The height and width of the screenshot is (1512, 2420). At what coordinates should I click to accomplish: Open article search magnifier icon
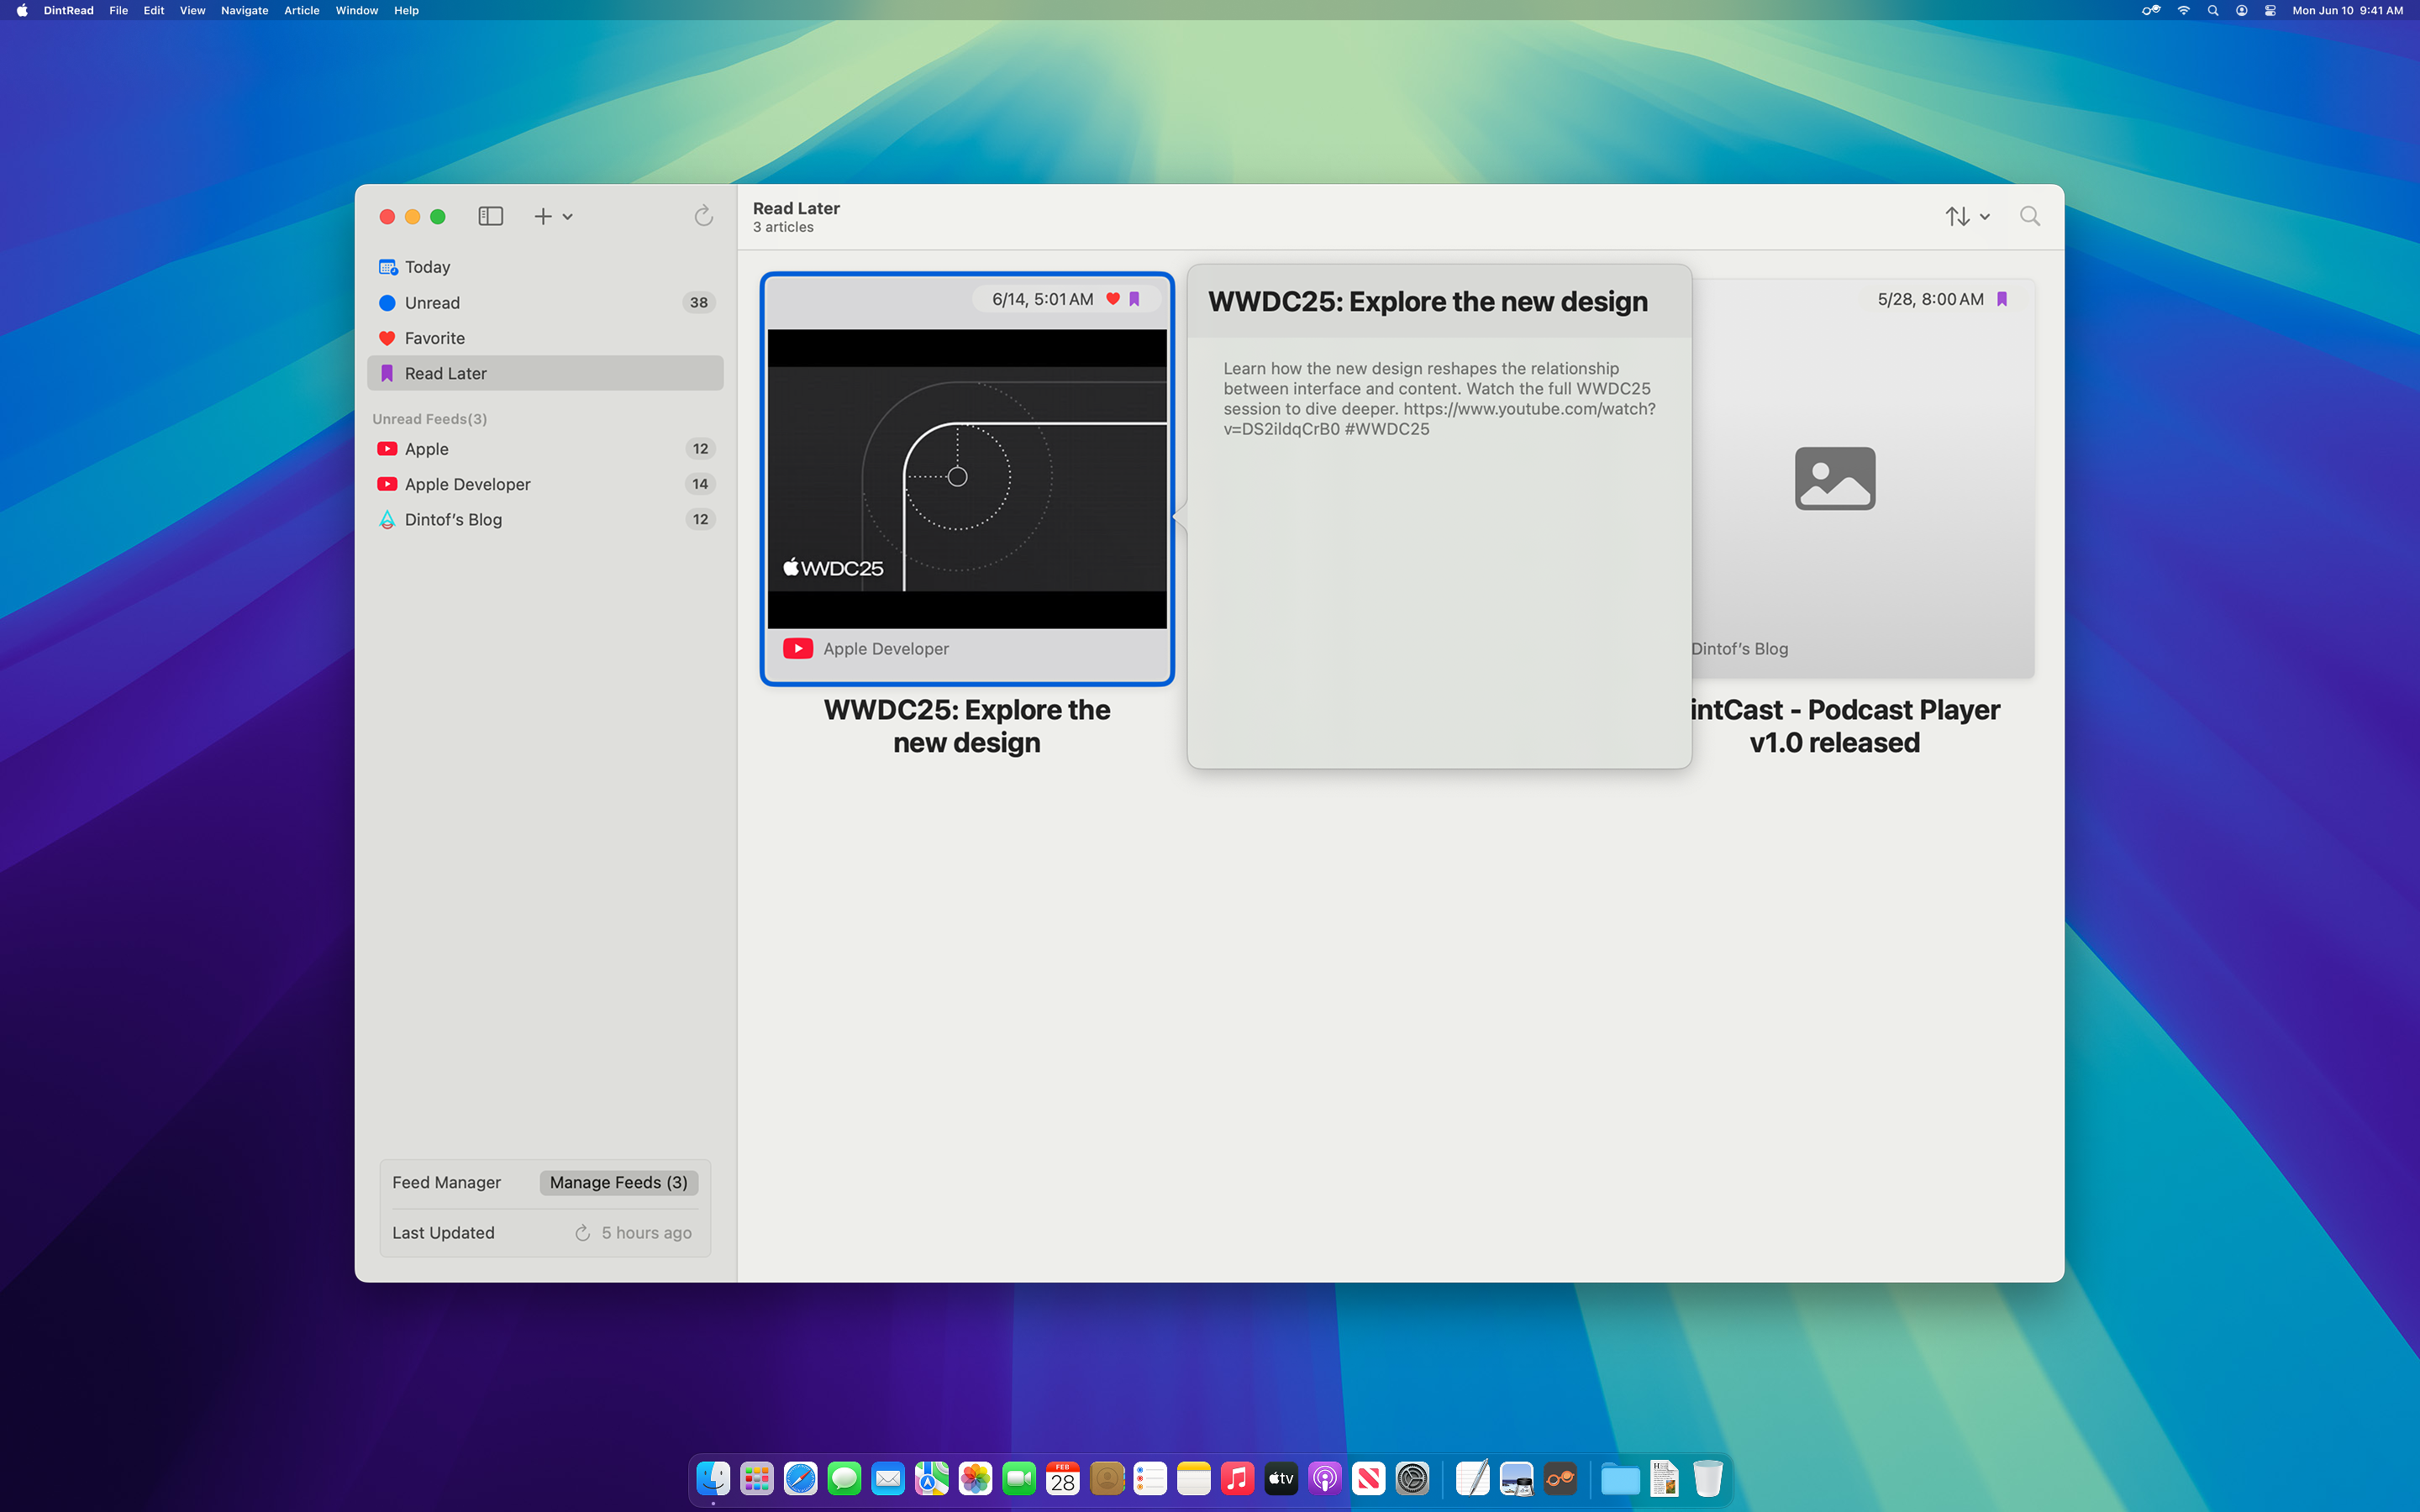point(2029,216)
